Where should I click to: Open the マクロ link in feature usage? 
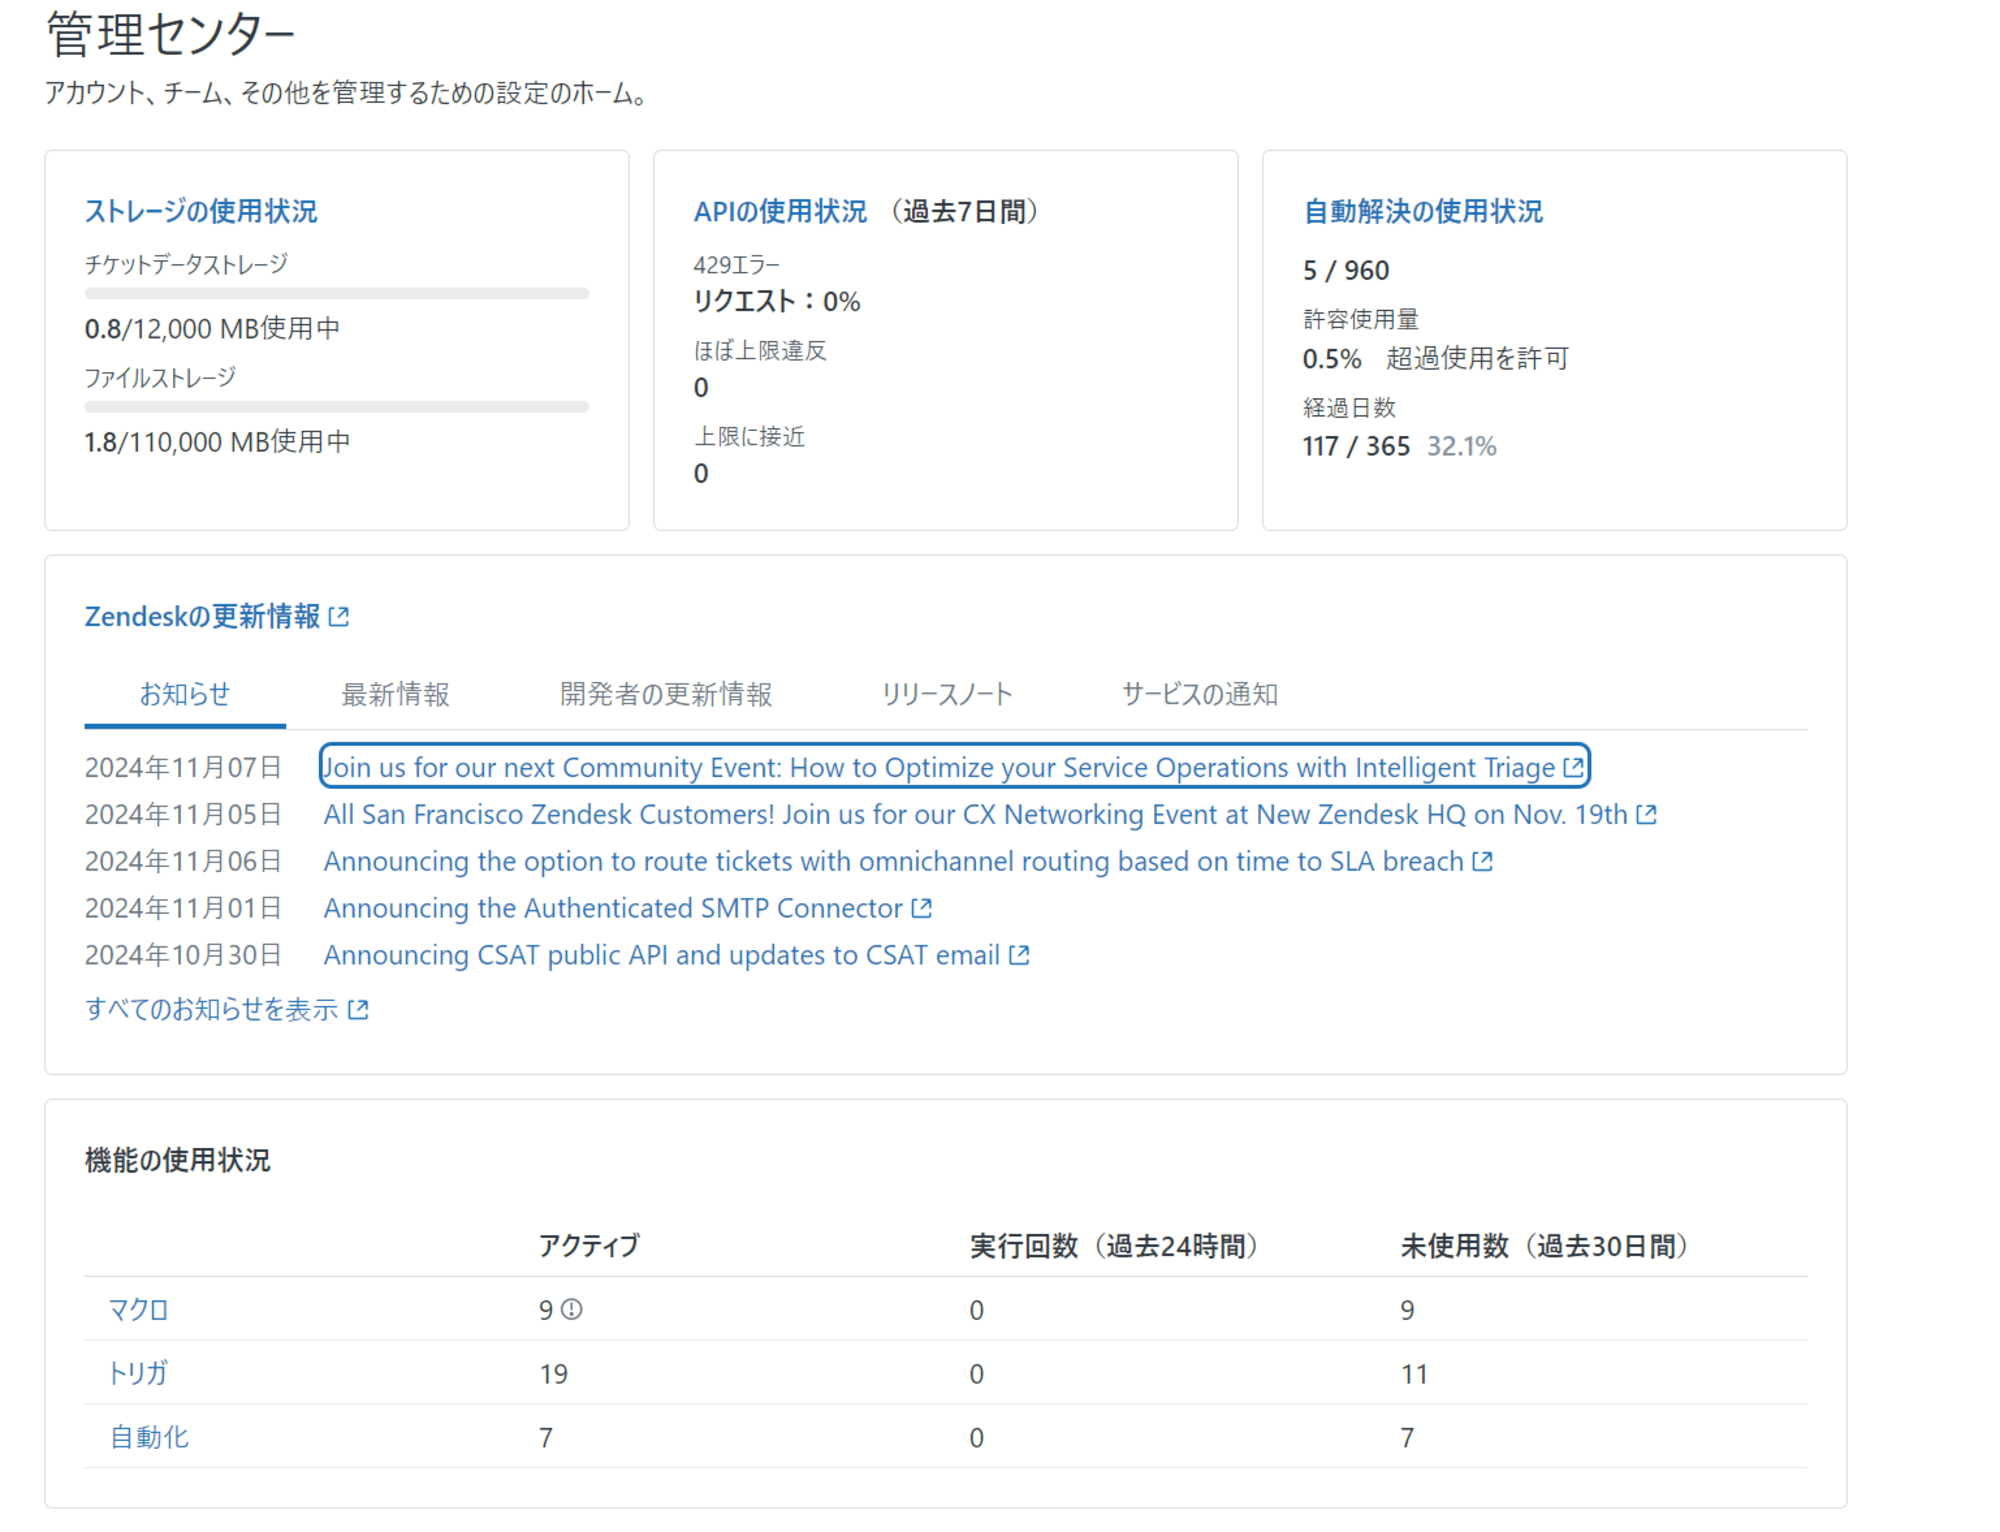click(139, 1309)
